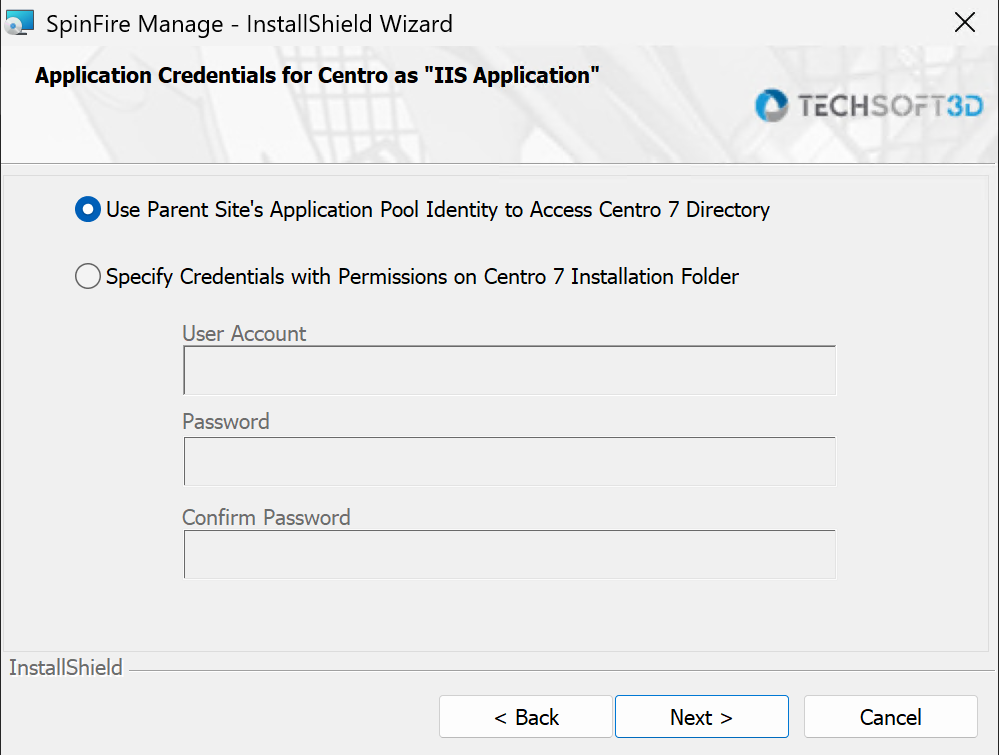The height and width of the screenshot is (755, 999).
Task: Click the installer icon in the title bar
Action: (x=19, y=23)
